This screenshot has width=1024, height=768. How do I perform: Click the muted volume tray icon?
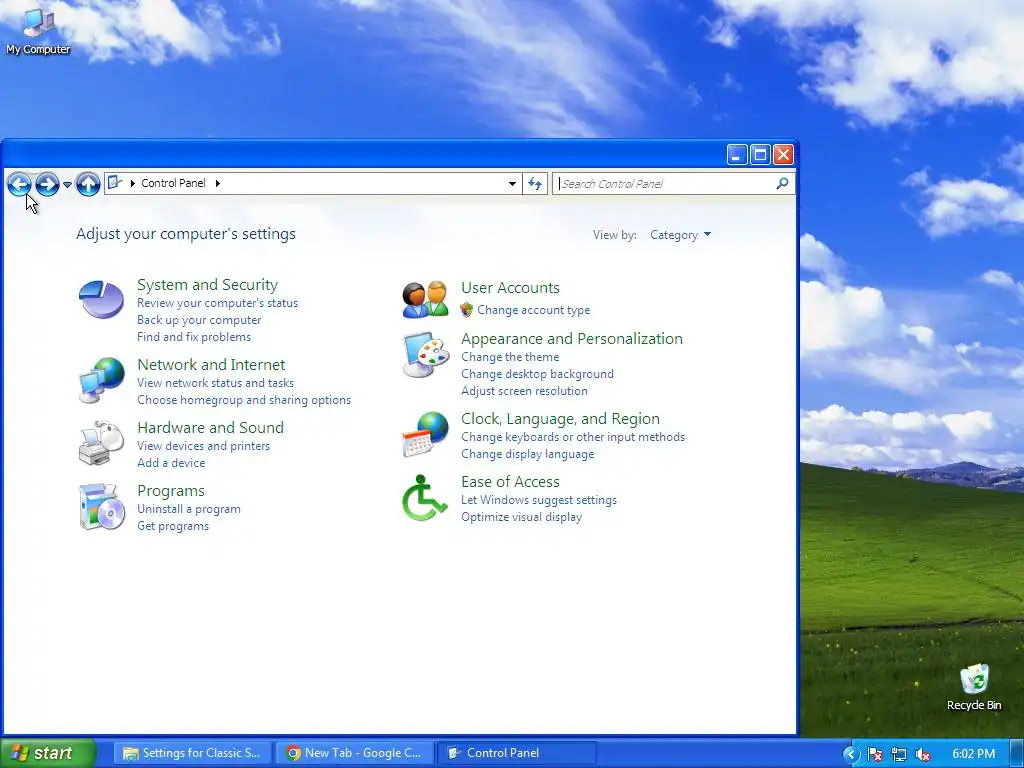pos(923,754)
